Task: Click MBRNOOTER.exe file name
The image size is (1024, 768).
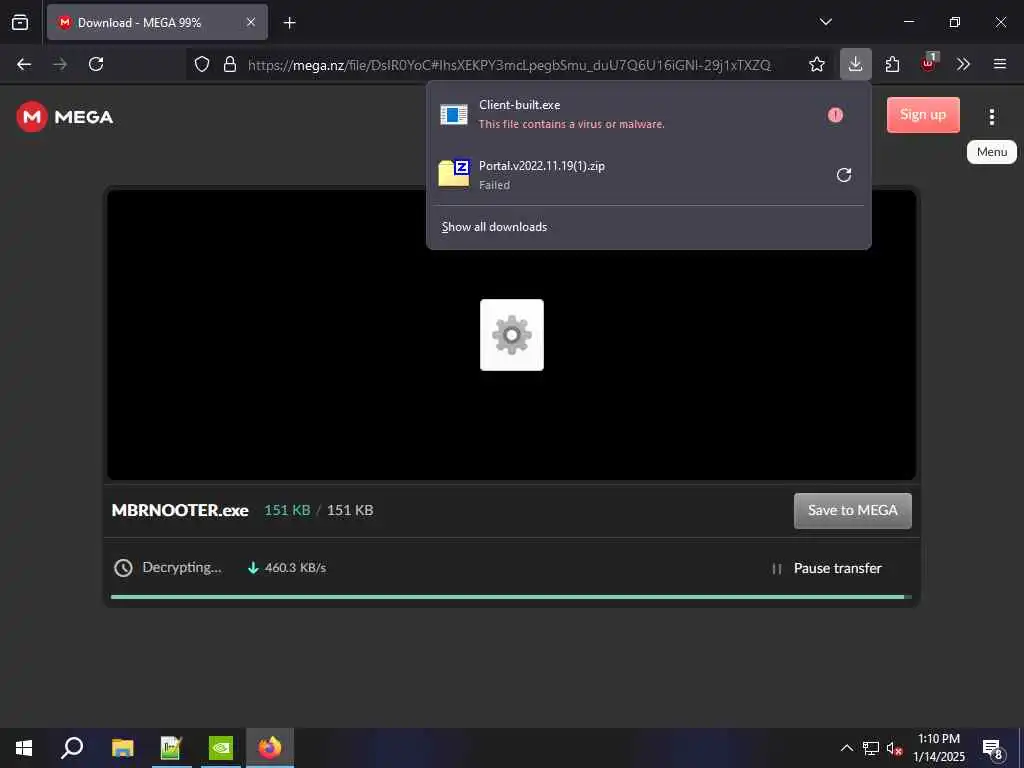Action: click(180, 510)
